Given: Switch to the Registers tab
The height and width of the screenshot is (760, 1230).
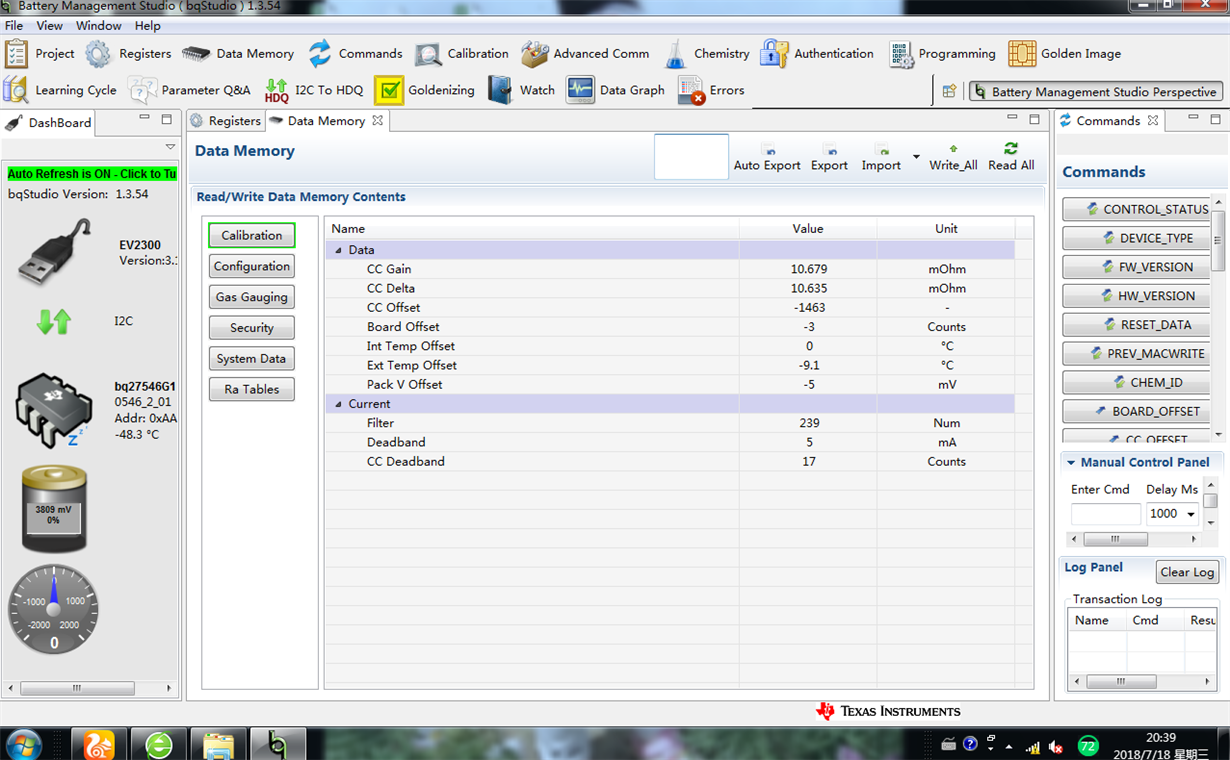Looking at the screenshot, I should (225, 121).
